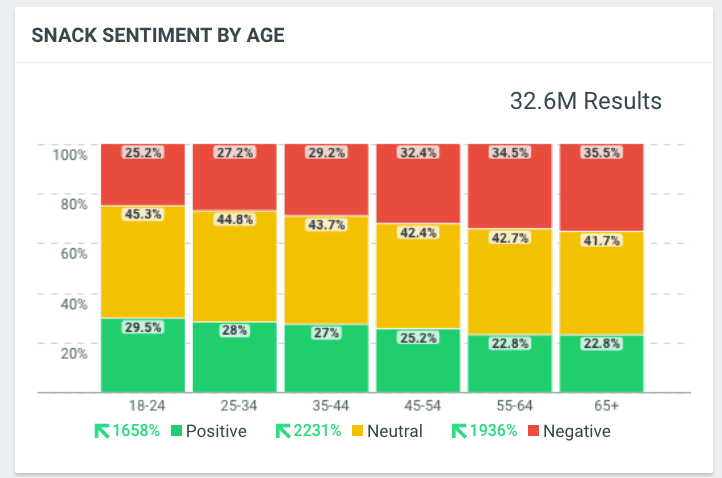This screenshot has height=478, width=722.
Task: Click the Positive trend arrow icon
Action: click(102, 432)
